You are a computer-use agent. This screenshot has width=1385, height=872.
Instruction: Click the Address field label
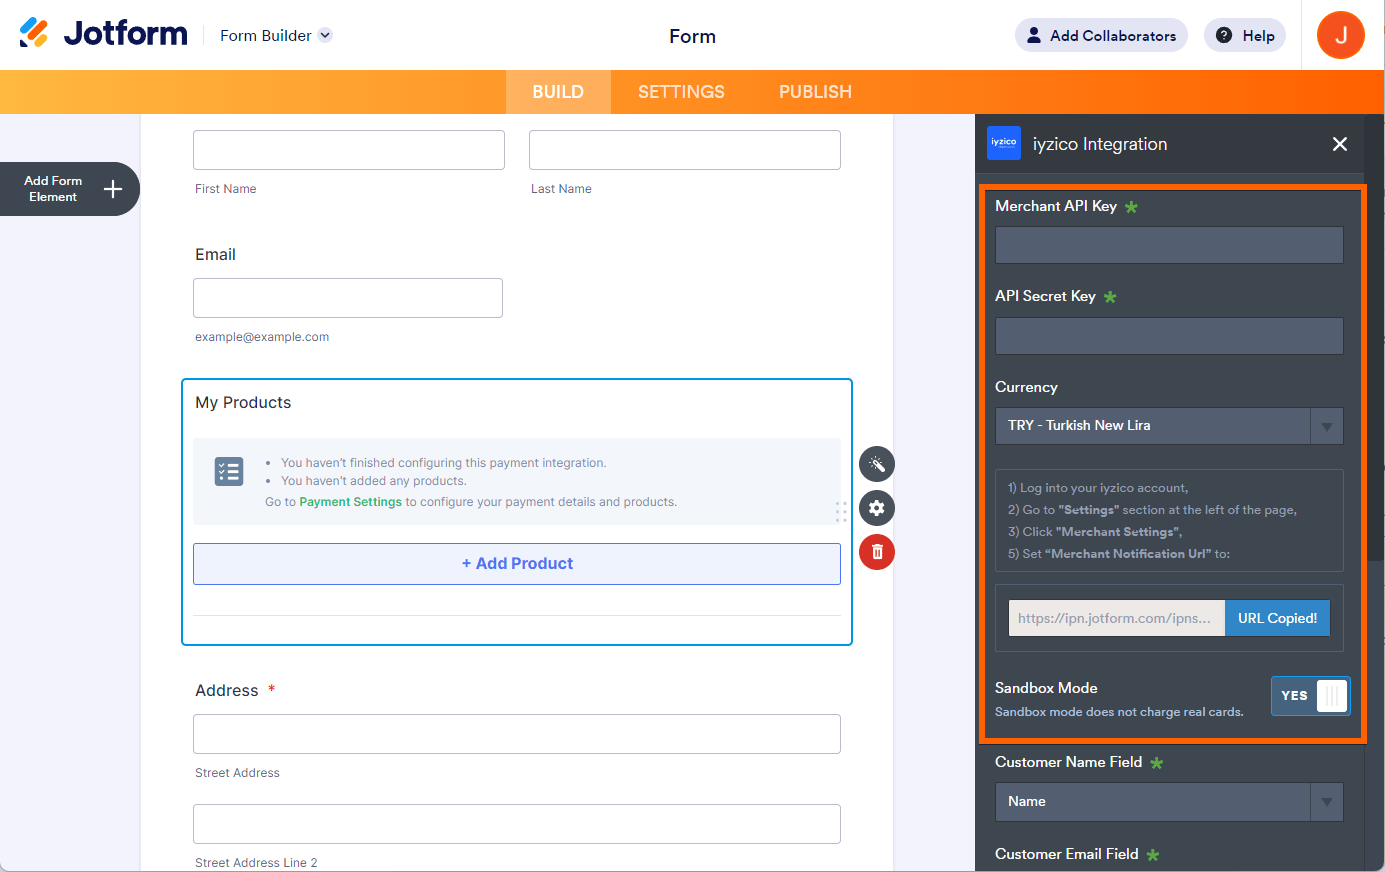point(227,691)
